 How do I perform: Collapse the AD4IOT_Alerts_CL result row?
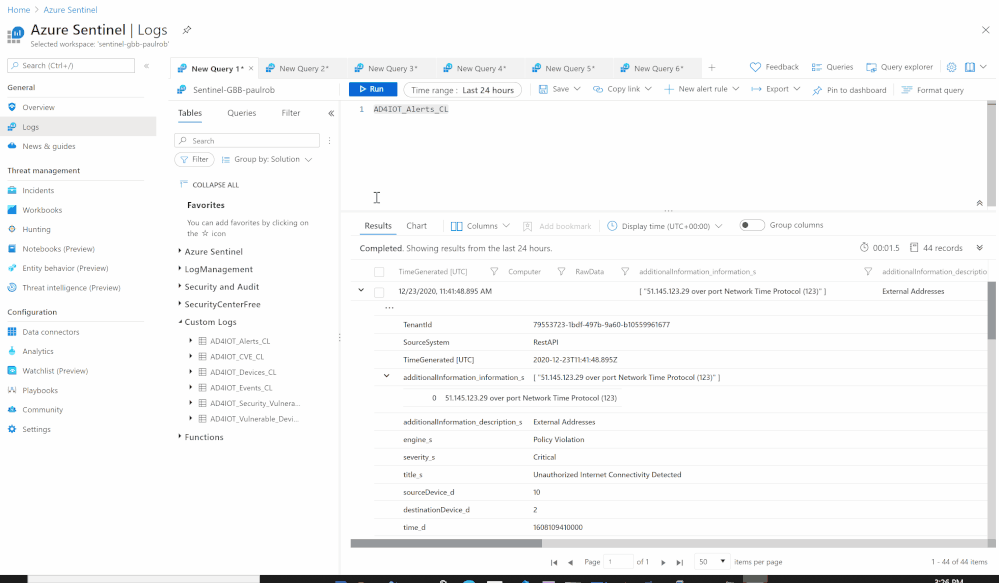coord(361,291)
